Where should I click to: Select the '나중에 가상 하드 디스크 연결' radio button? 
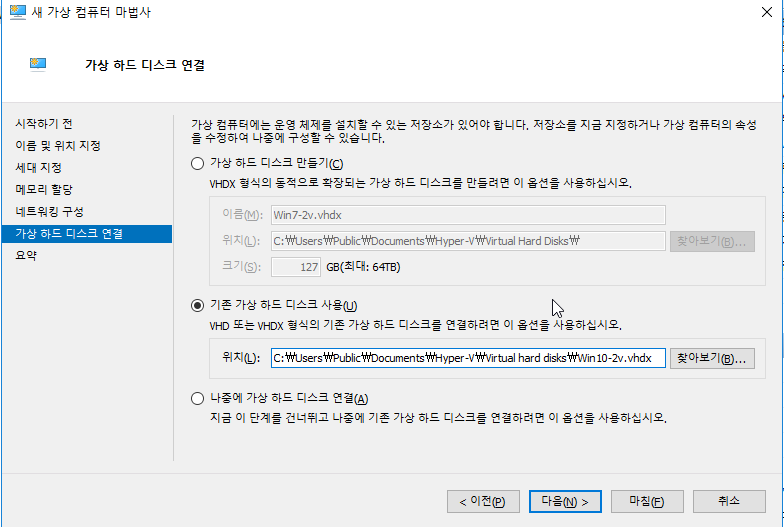(x=198, y=398)
